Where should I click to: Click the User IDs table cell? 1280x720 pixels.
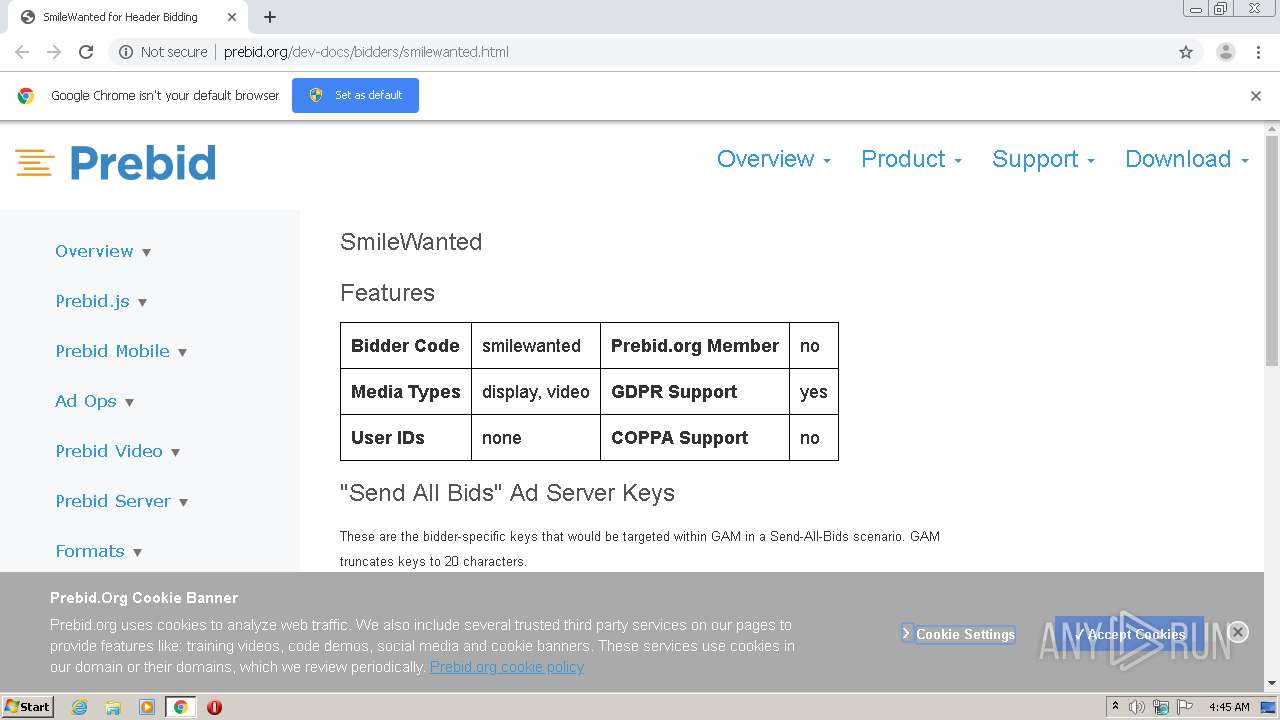pos(405,438)
